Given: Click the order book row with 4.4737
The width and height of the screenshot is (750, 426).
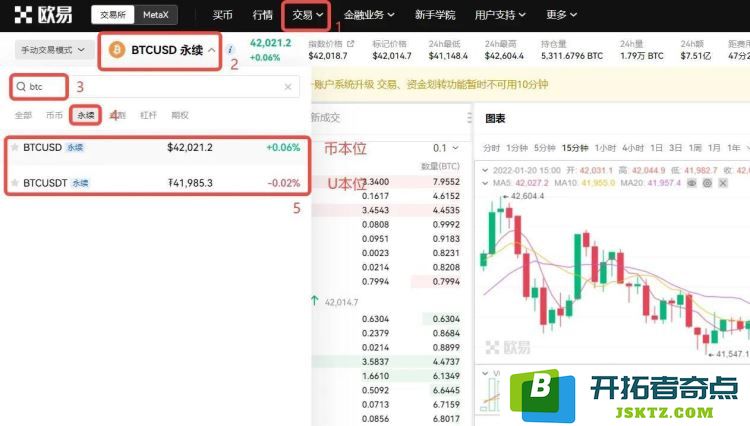Looking at the screenshot, I should 386,361.
